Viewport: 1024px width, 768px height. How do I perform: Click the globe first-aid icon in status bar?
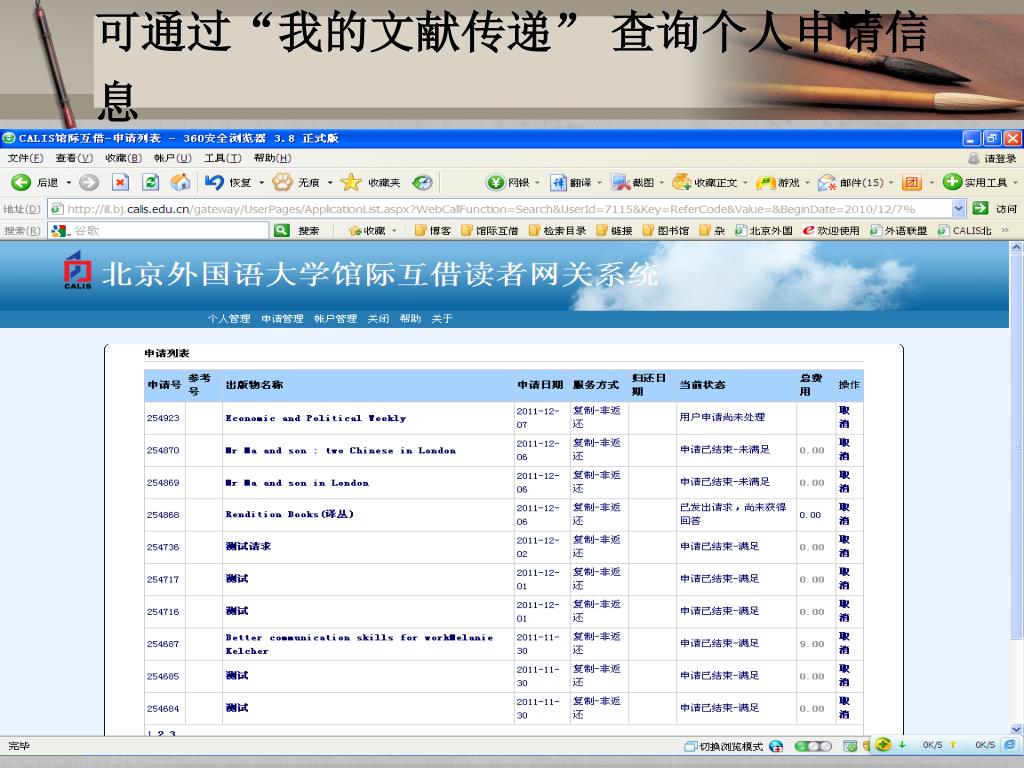point(776,746)
